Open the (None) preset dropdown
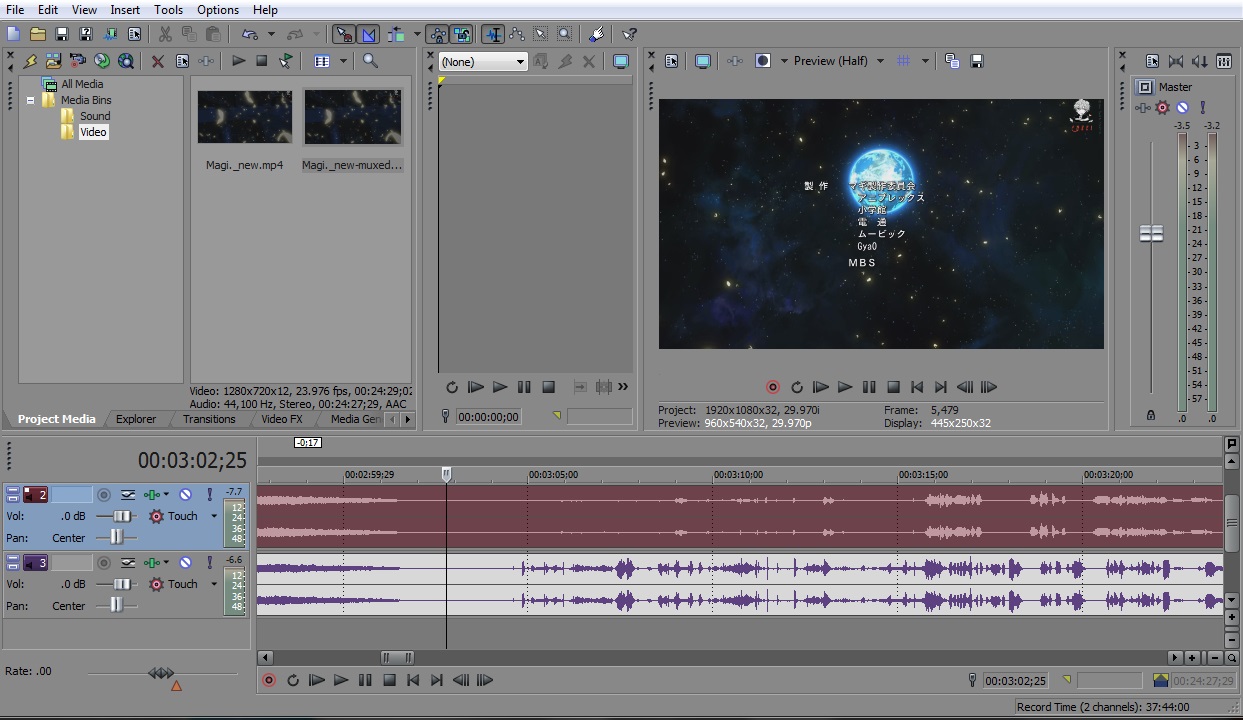 pyautogui.click(x=520, y=62)
